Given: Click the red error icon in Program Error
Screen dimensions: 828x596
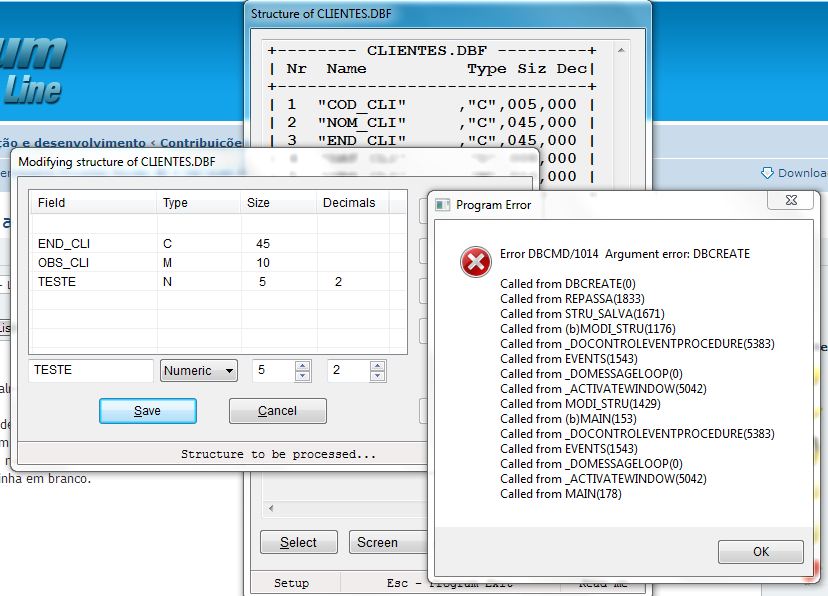Looking at the screenshot, I should pos(475,262).
